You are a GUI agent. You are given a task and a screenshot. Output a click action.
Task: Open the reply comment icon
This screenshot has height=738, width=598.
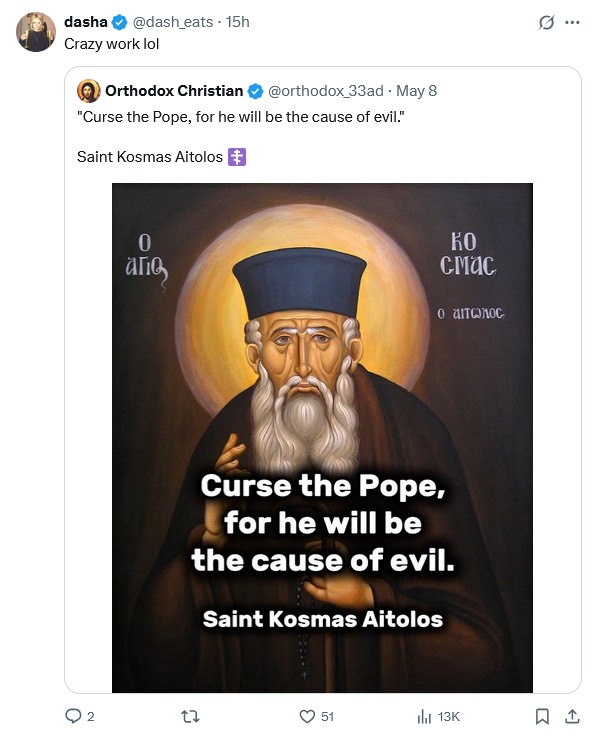click(73, 716)
